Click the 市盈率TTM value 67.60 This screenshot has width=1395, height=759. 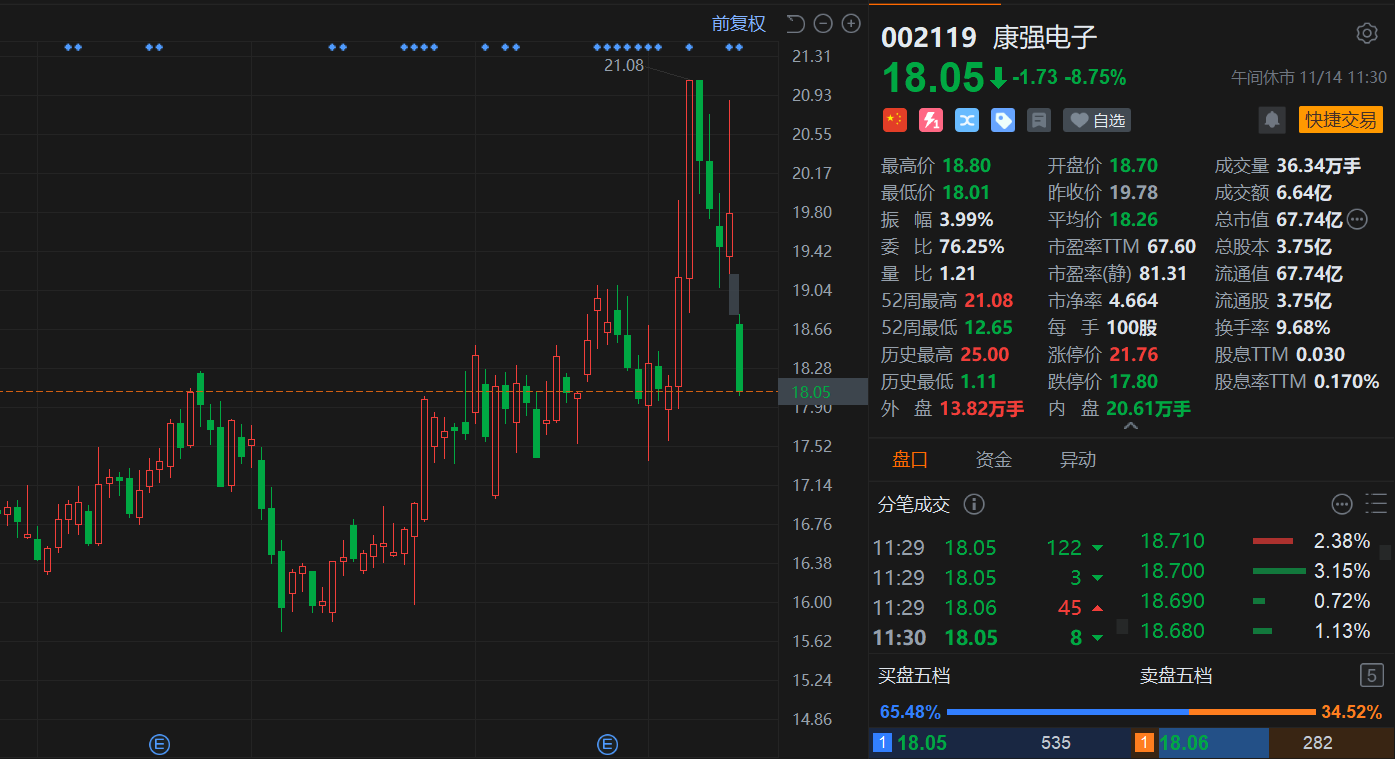click(x=1172, y=246)
